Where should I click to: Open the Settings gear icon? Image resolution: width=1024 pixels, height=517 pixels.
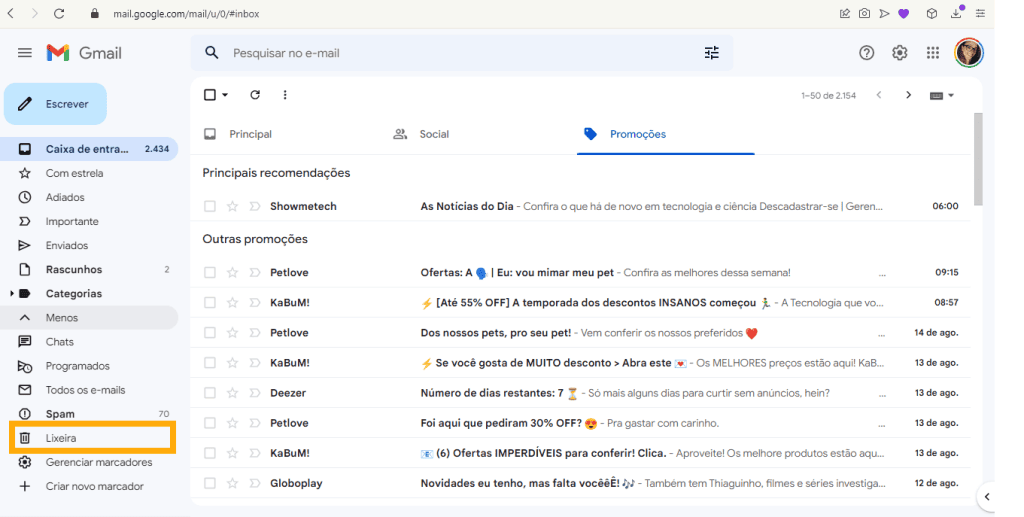tap(900, 53)
